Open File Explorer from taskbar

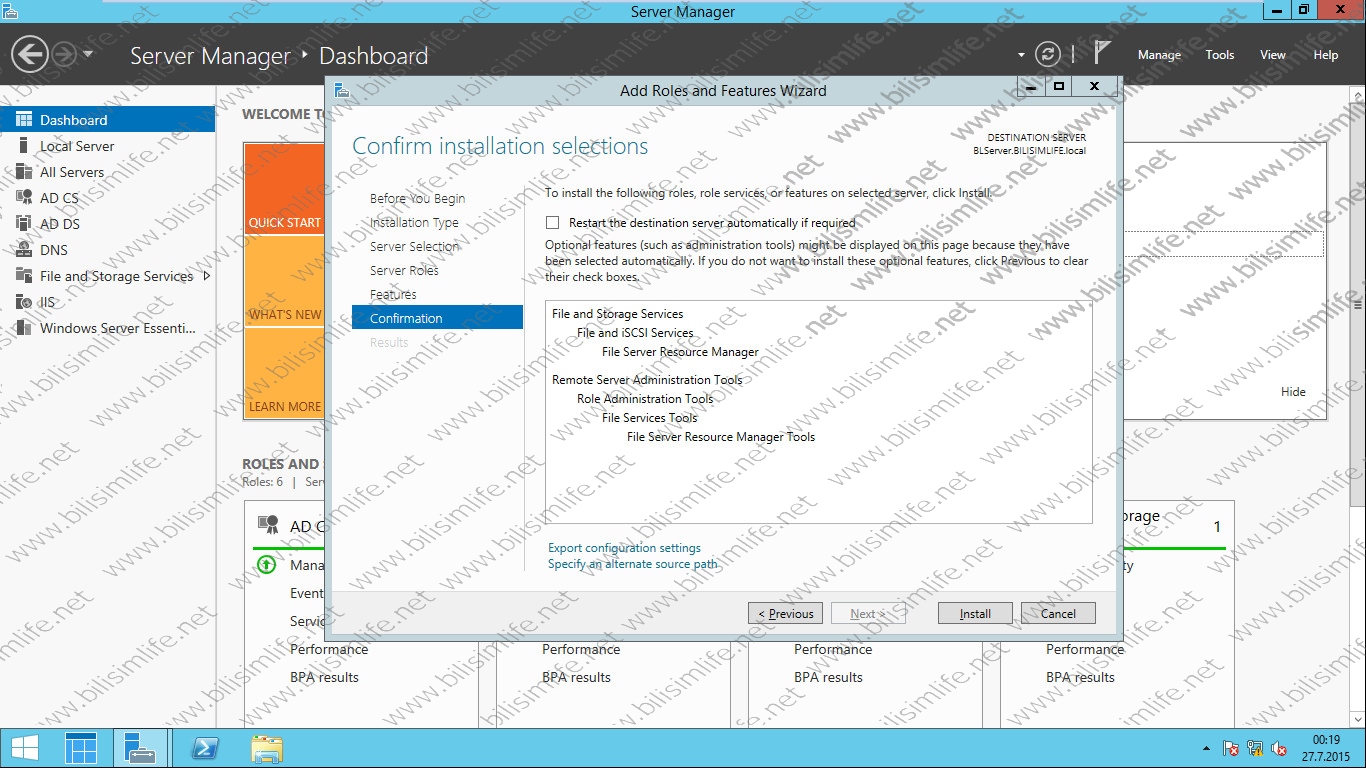click(267, 748)
